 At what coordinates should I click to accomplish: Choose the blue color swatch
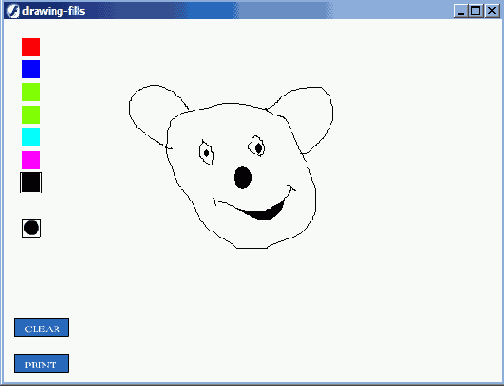coord(31,69)
